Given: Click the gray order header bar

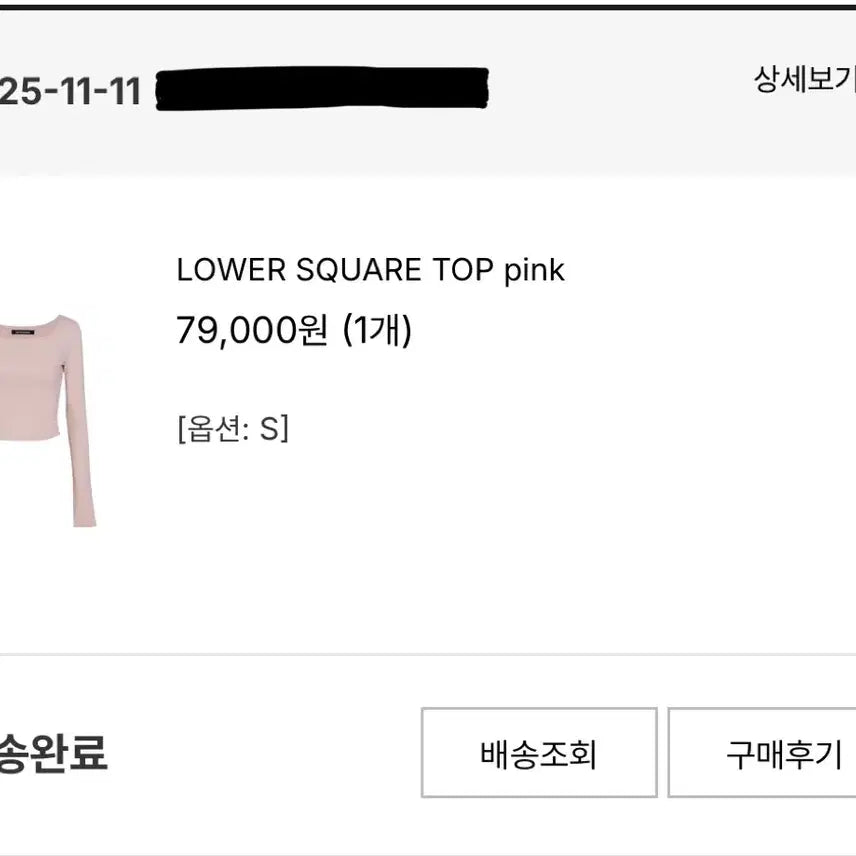Looking at the screenshot, I should click(600, 130).
